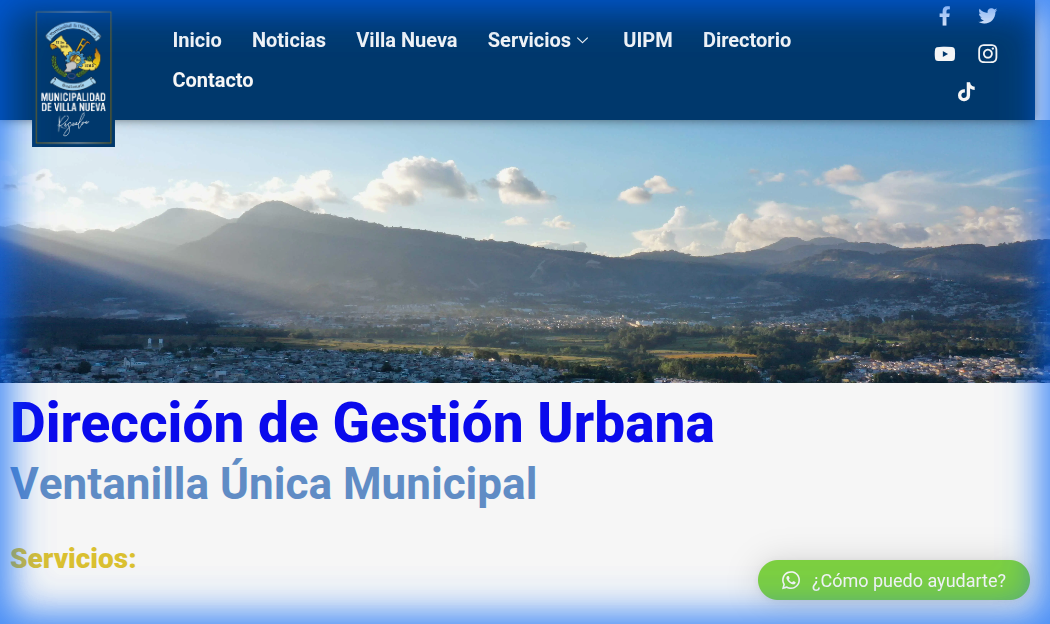The image size is (1050, 624).
Task: Click the Municipalidad de Villa Nueva logo
Action: click(x=74, y=78)
